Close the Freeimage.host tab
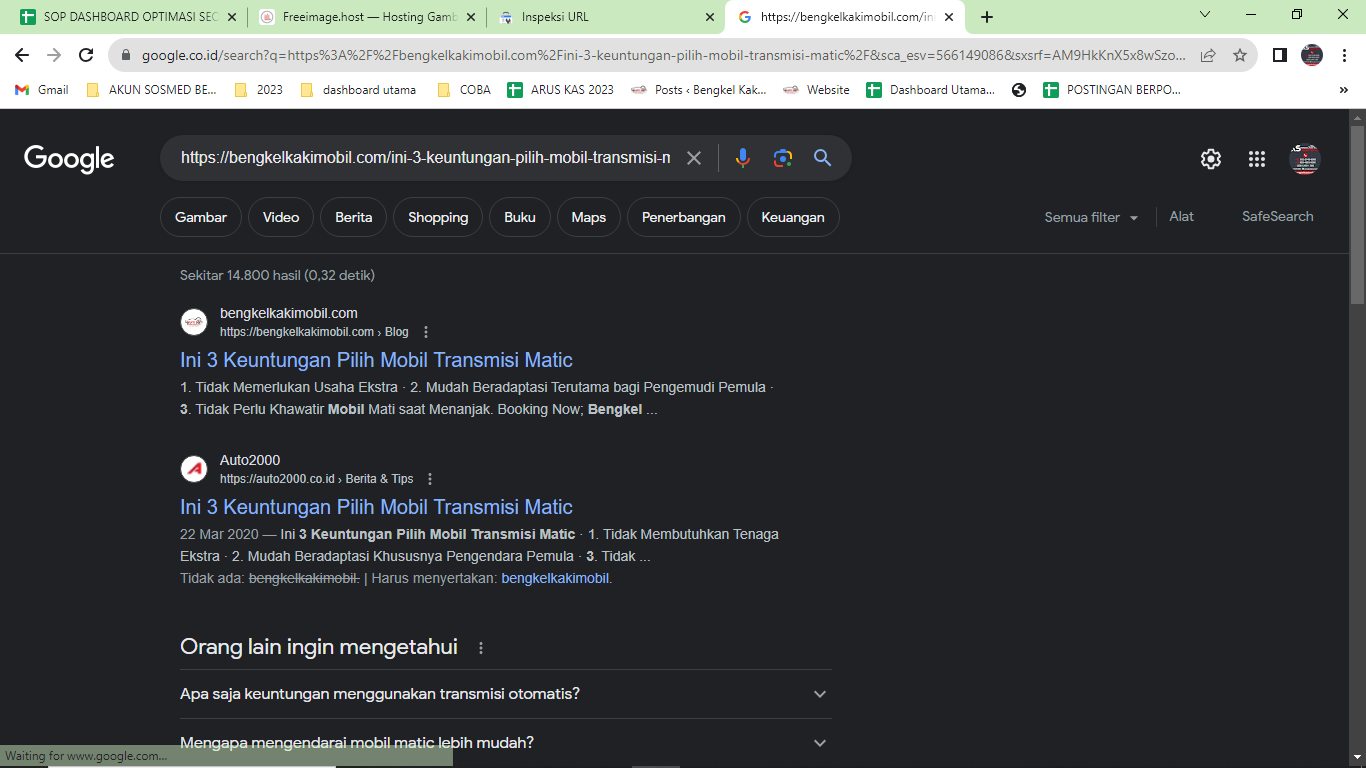 [x=472, y=17]
